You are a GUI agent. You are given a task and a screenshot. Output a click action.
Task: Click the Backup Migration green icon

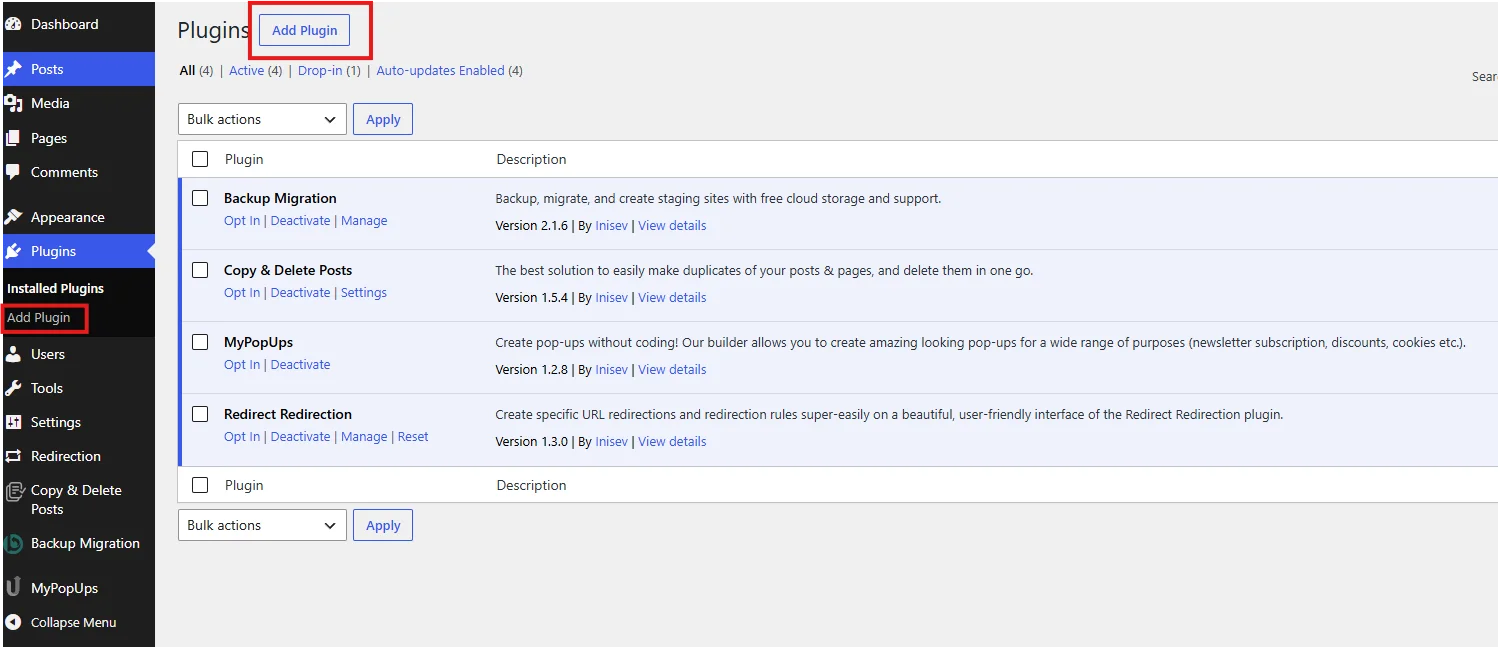pos(13,544)
